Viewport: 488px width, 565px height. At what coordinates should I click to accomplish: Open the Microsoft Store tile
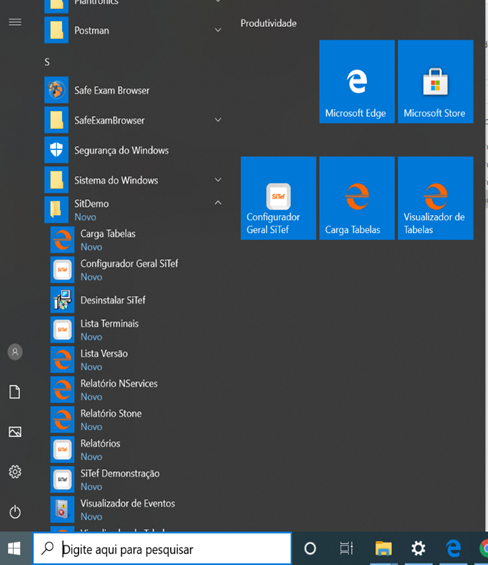point(435,81)
